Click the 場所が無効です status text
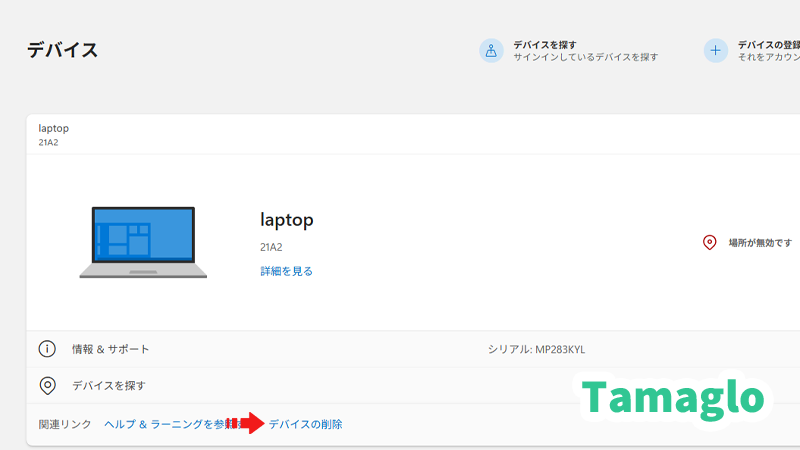800x450 pixels. pyautogui.click(x=760, y=243)
